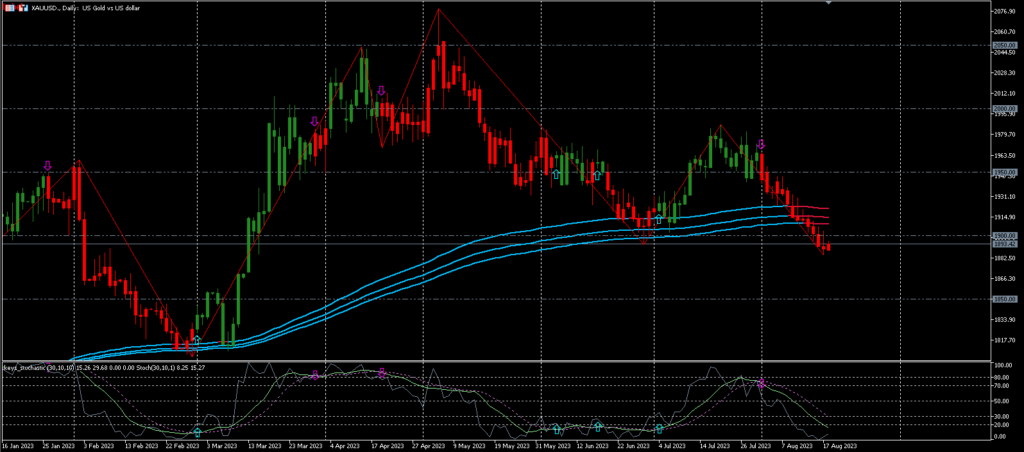The width and height of the screenshot is (1024, 452).
Task: Select the magenta sell arrow at 26 Jul 2023 on price chart
Action: click(761, 144)
